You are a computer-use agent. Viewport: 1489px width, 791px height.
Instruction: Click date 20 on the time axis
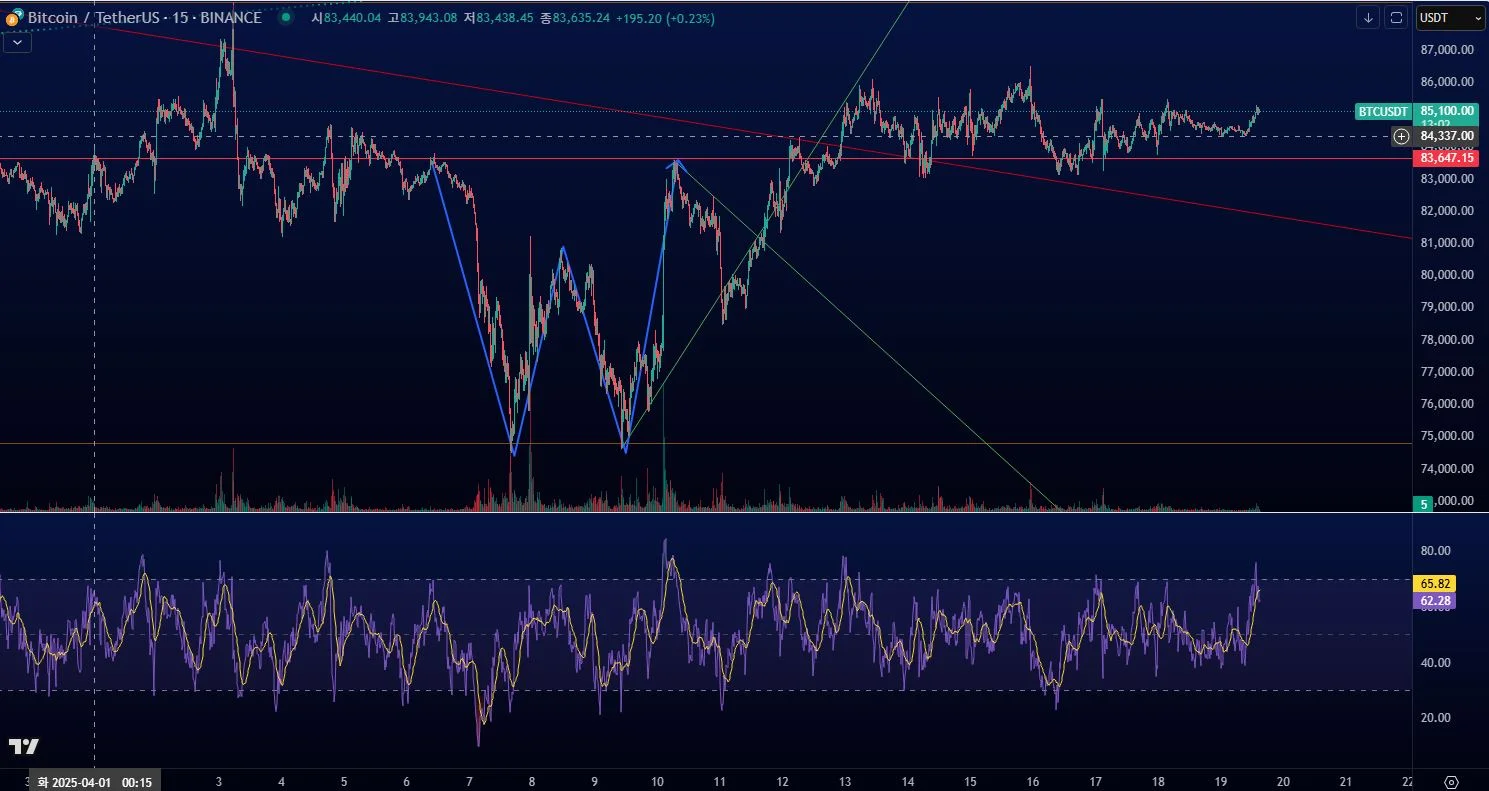[1283, 781]
